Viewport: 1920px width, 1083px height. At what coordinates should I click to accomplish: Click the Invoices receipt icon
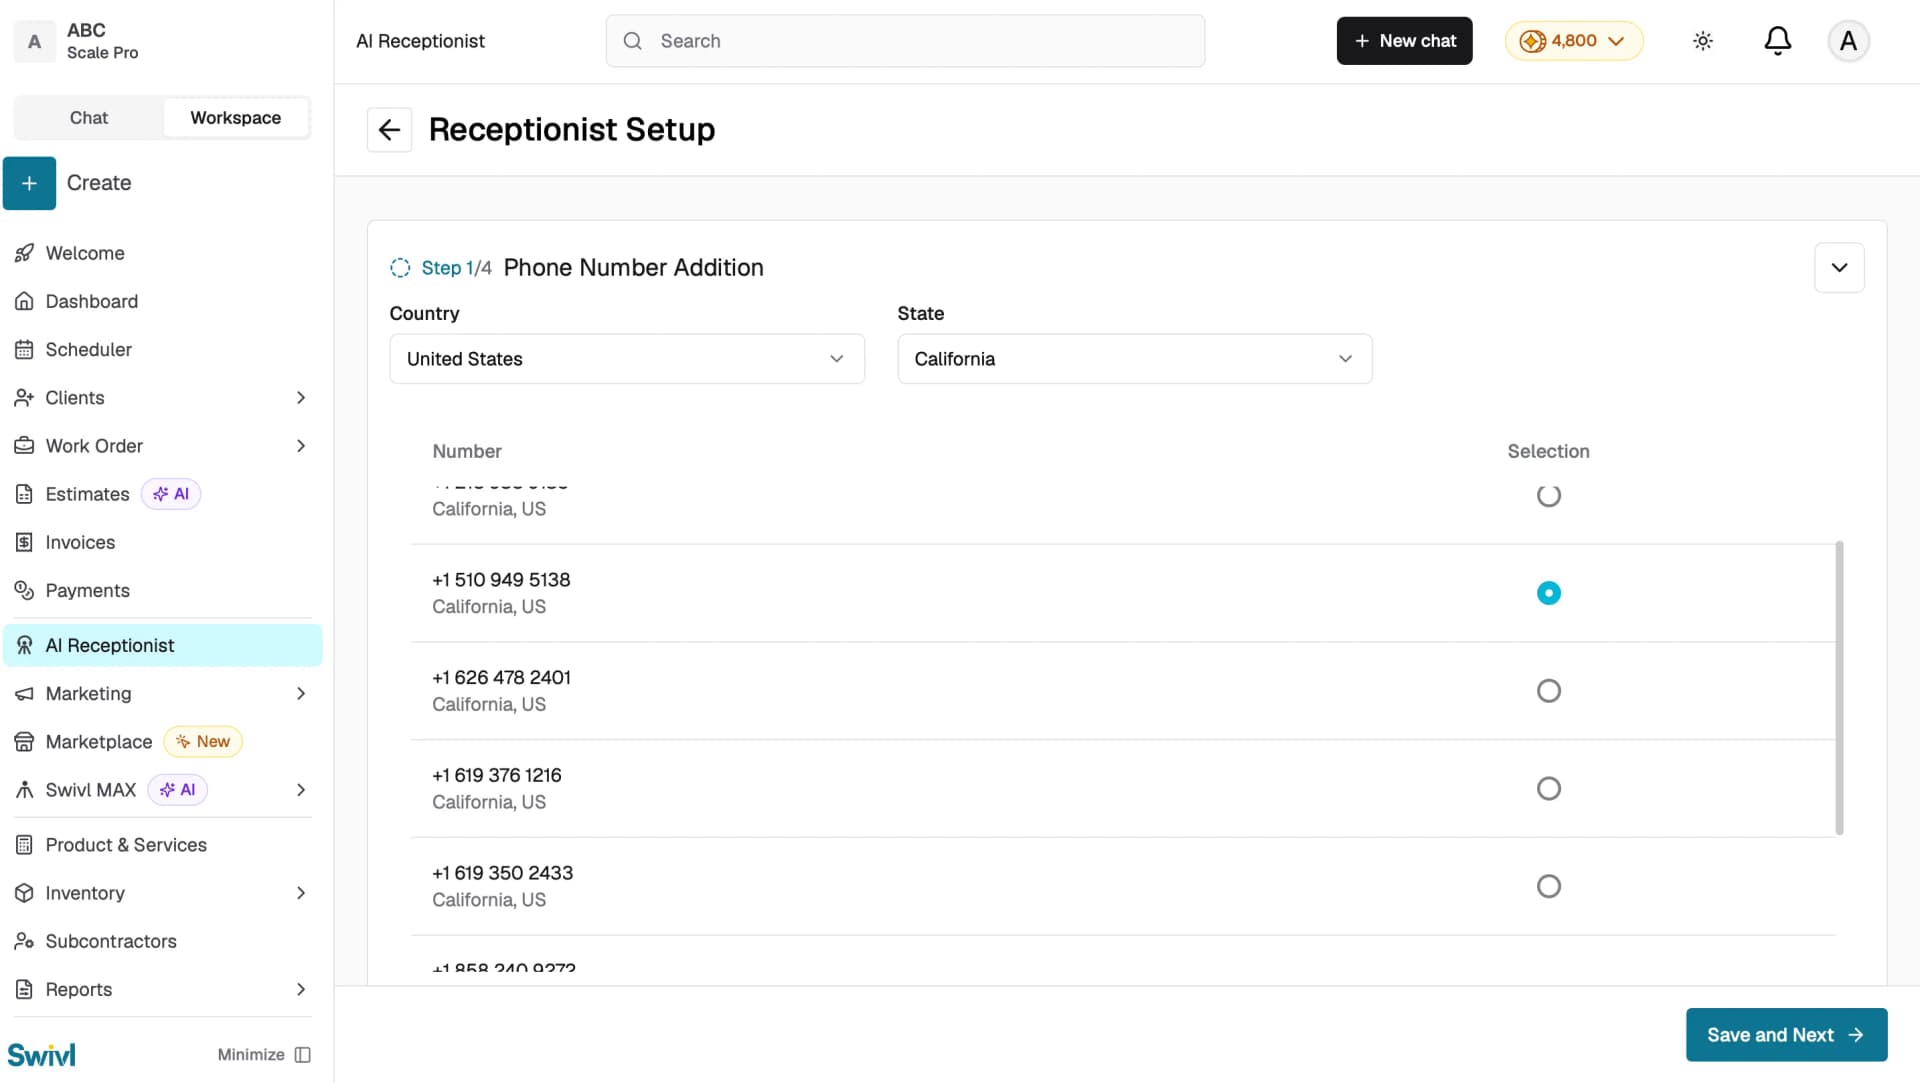[x=24, y=542]
